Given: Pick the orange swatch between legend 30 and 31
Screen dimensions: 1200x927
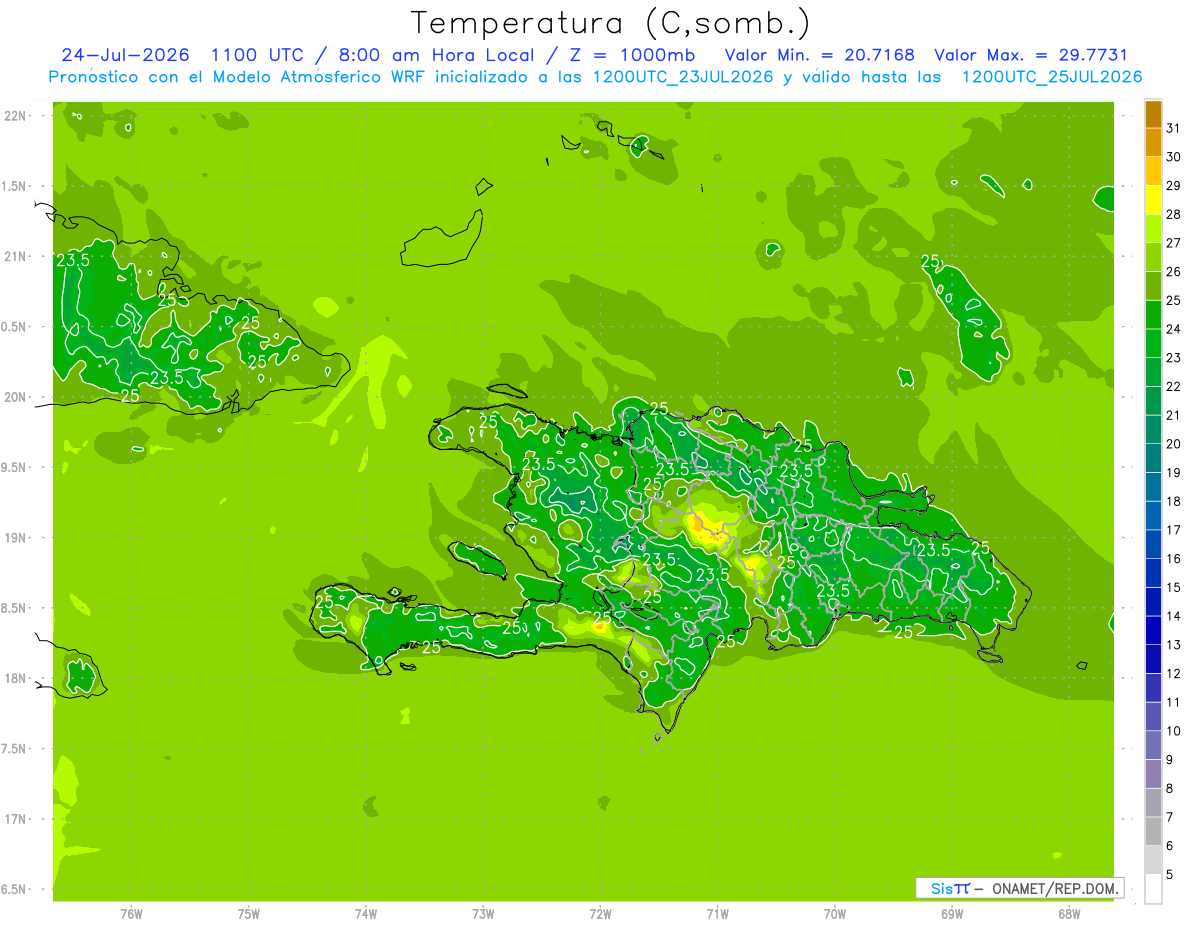Looking at the screenshot, I should coord(1153,143).
